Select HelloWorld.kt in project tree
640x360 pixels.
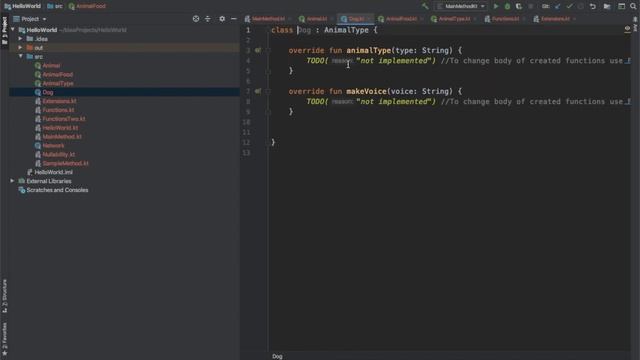[x=60, y=128]
